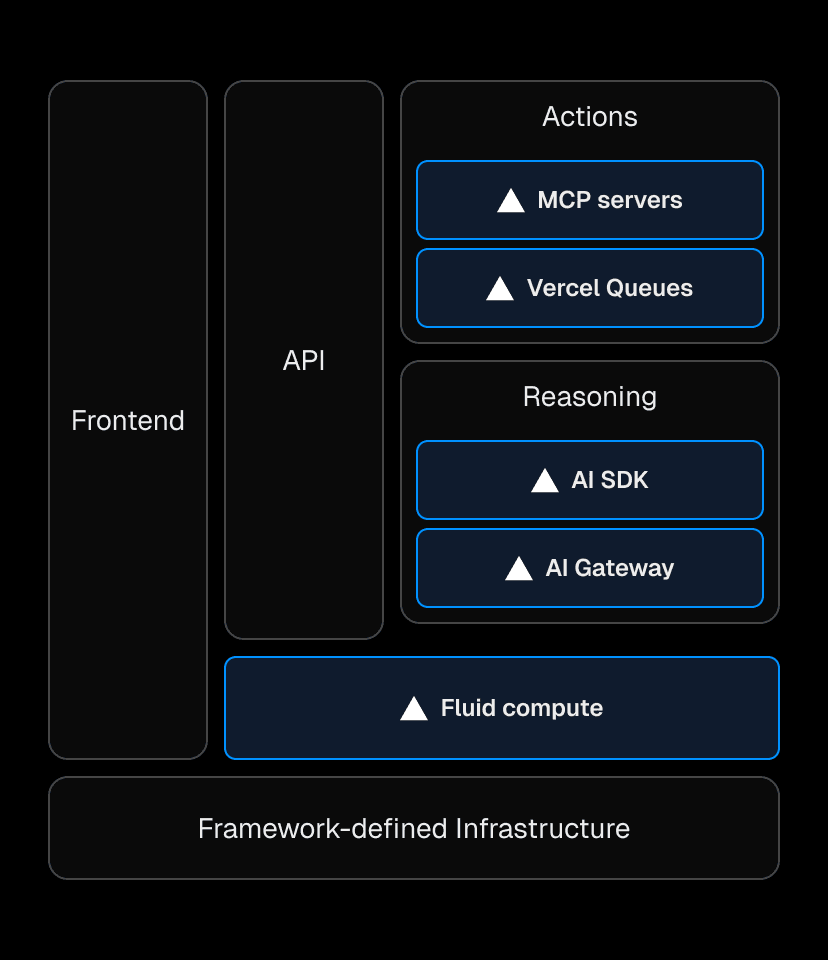Select the Frontend column label
The image size is (828, 960).
(x=128, y=420)
